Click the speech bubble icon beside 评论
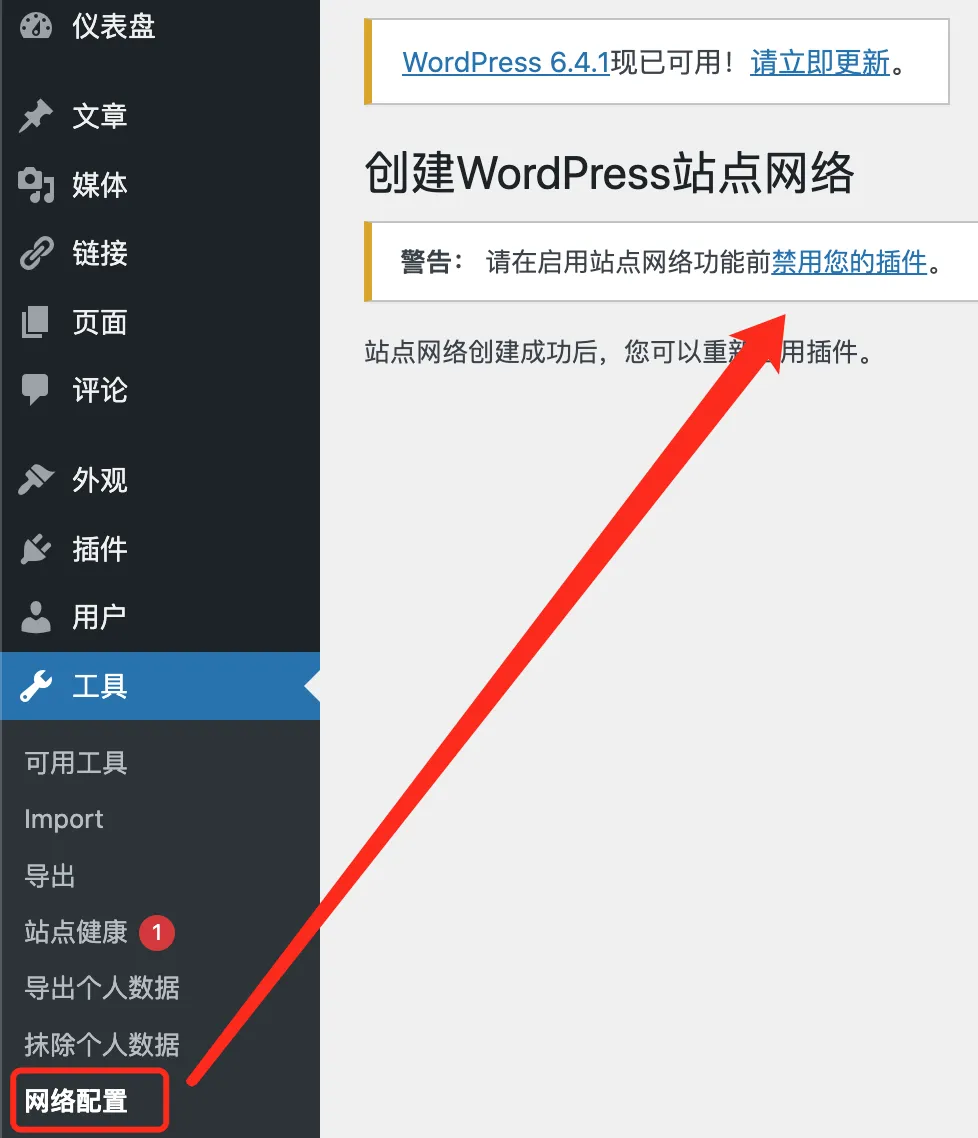Screen dimensions: 978x1138 coord(35,390)
